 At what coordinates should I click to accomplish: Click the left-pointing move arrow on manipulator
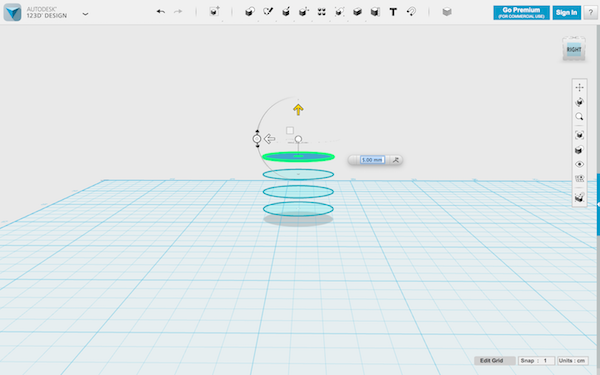point(269,139)
